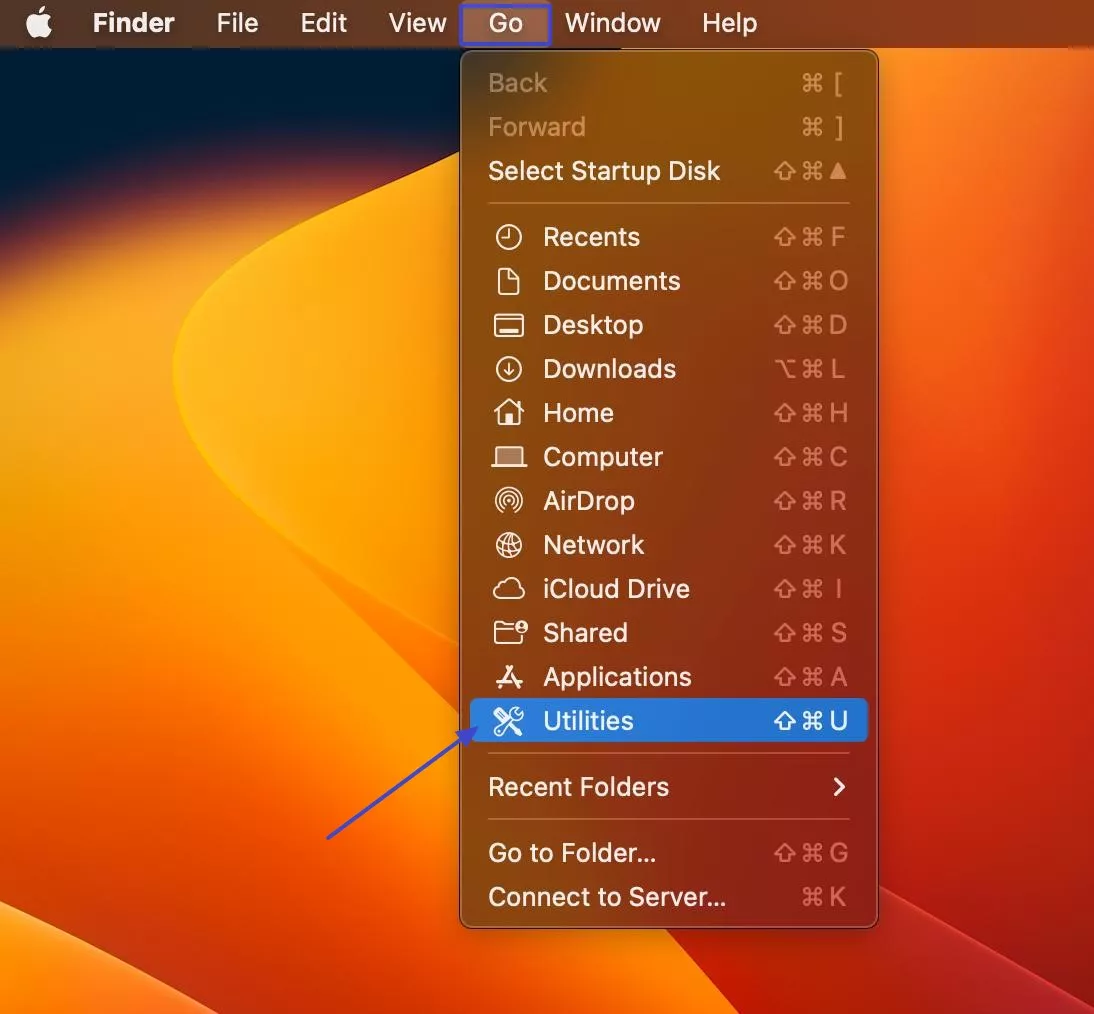Go to Home folder
The image size is (1094, 1014).
(x=668, y=413)
